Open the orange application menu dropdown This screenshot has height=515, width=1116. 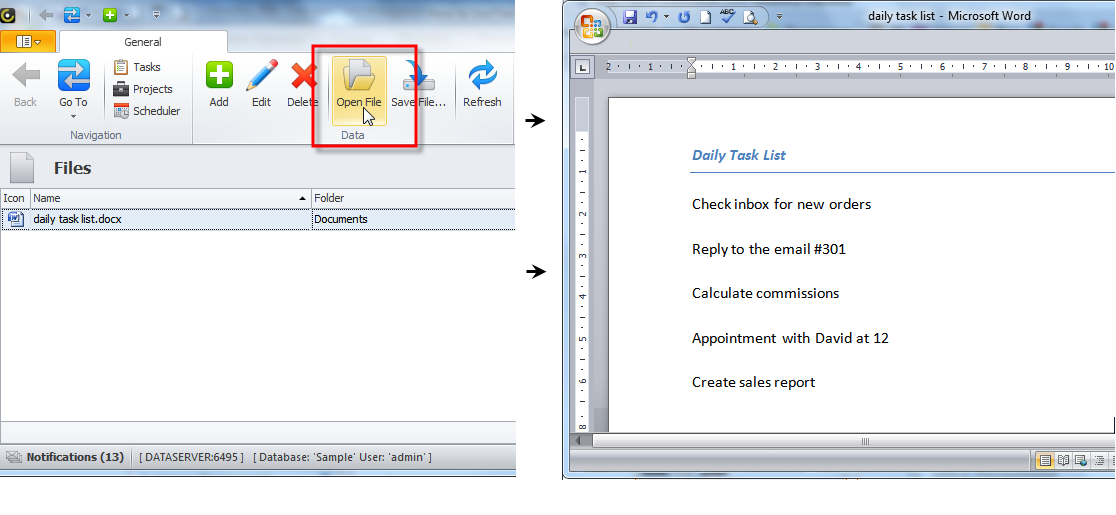(28, 41)
